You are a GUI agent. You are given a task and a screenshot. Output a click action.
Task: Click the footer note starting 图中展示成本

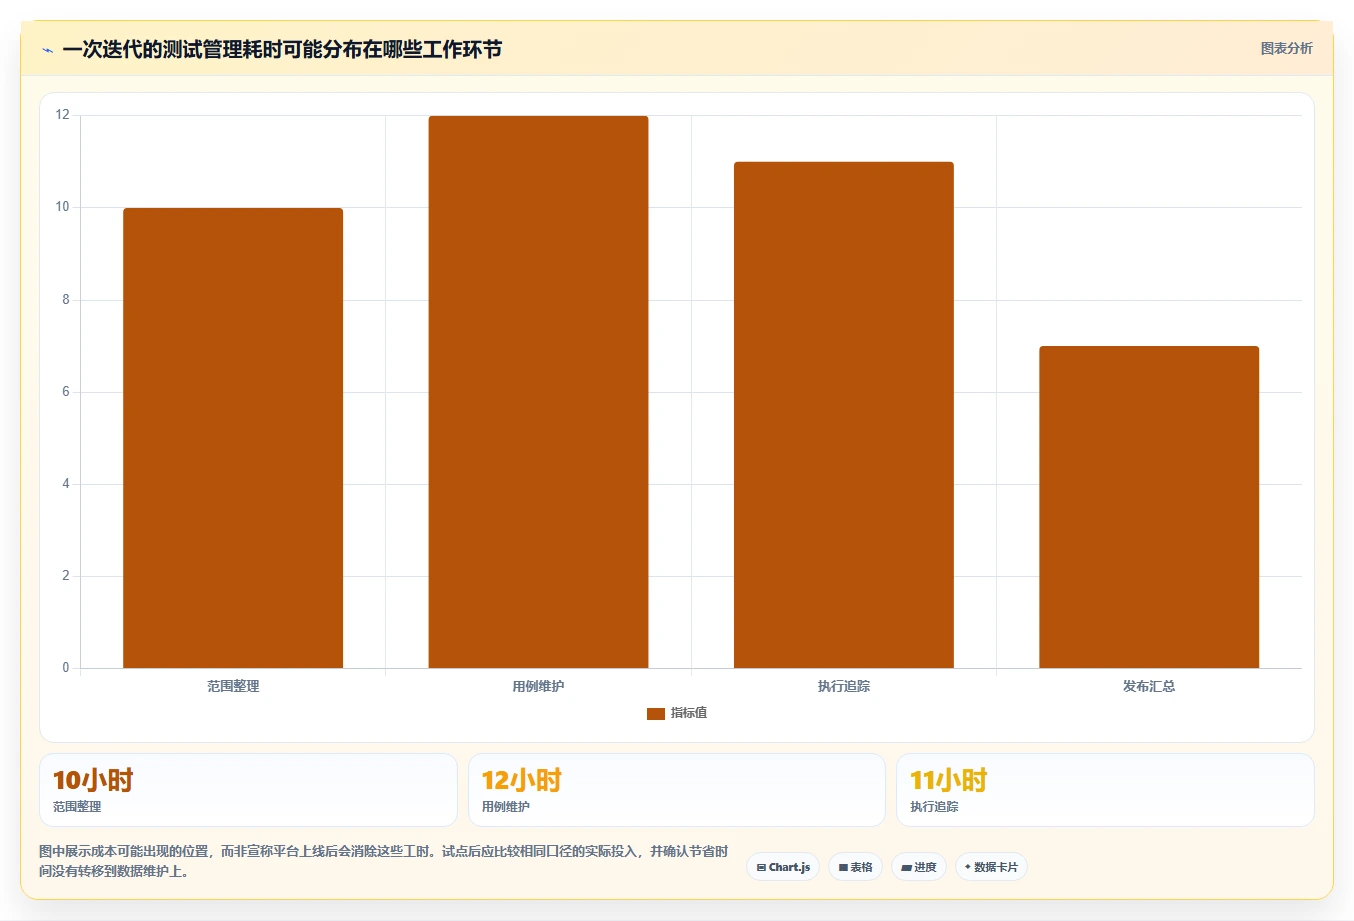[384, 861]
